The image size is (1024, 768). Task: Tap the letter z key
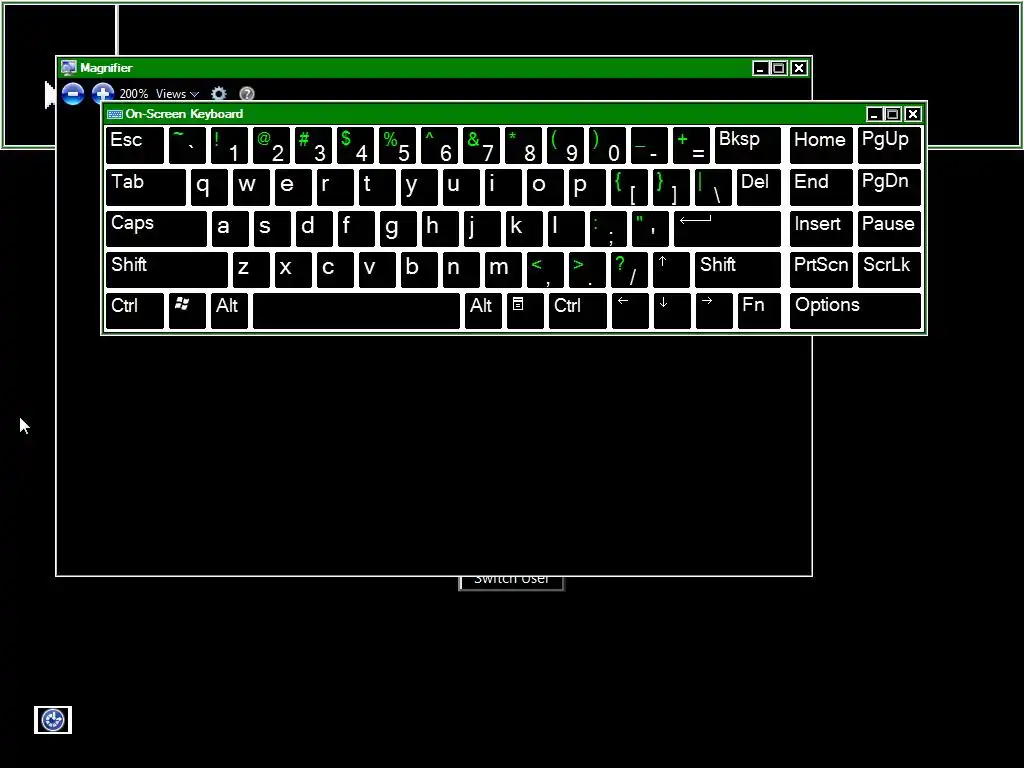point(251,270)
